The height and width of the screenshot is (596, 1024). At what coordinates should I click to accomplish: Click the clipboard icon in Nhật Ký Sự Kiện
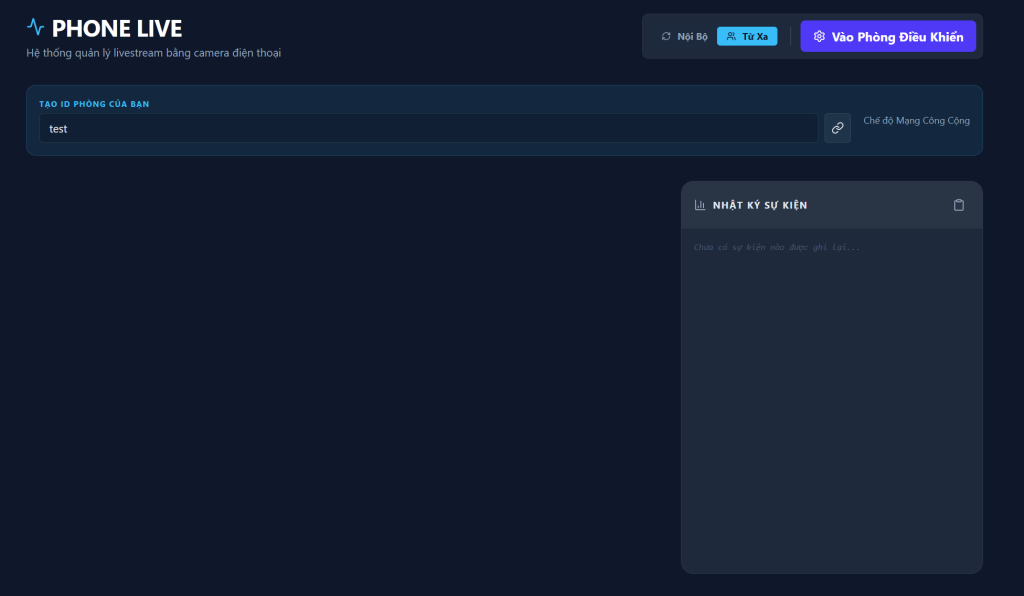[x=959, y=205]
